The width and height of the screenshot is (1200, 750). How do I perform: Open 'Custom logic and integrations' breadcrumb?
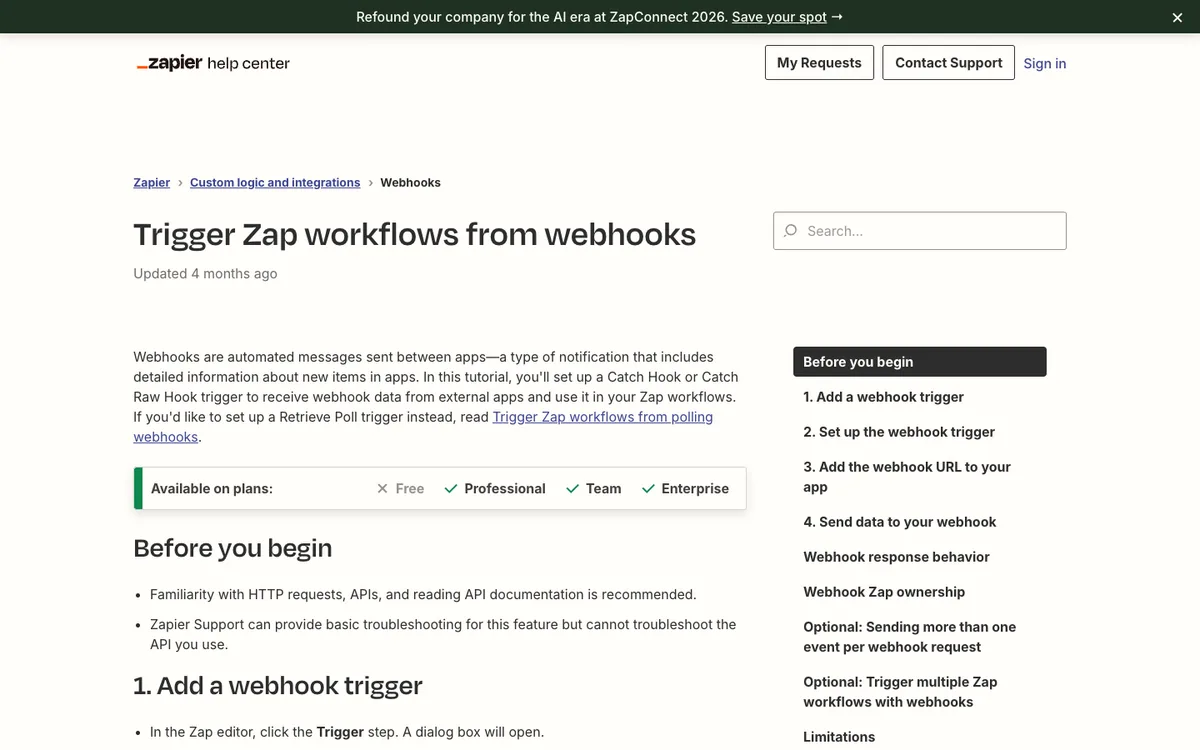(x=275, y=182)
